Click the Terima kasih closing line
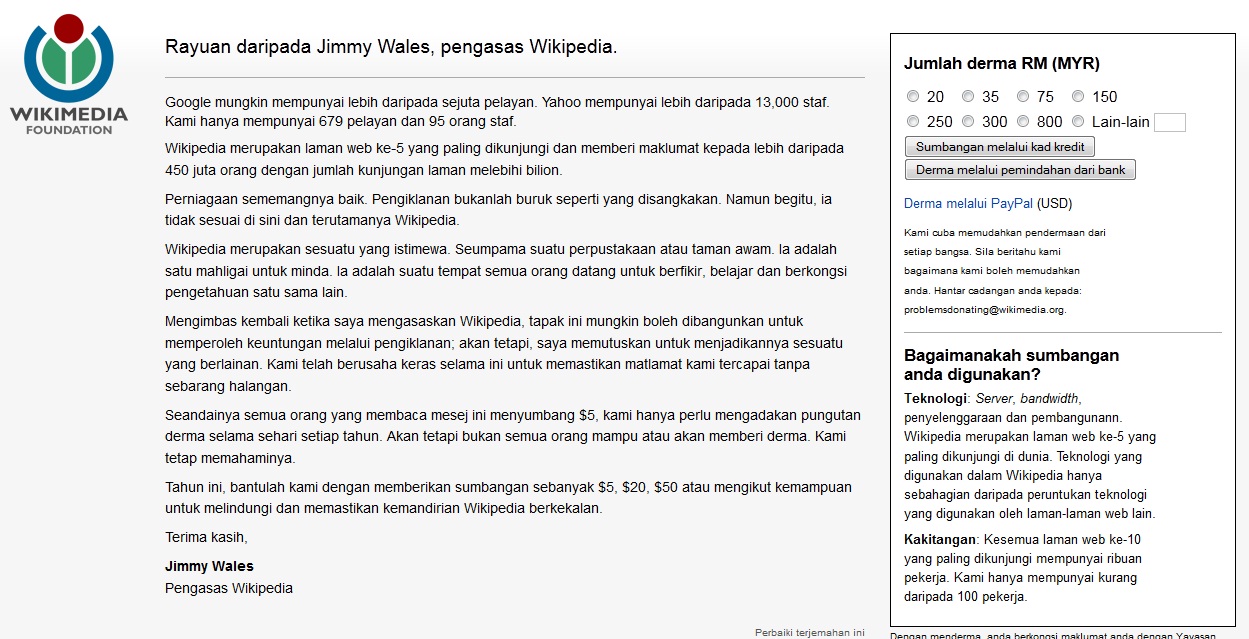The height and width of the screenshot is (639, 1249). pos(206,537)
